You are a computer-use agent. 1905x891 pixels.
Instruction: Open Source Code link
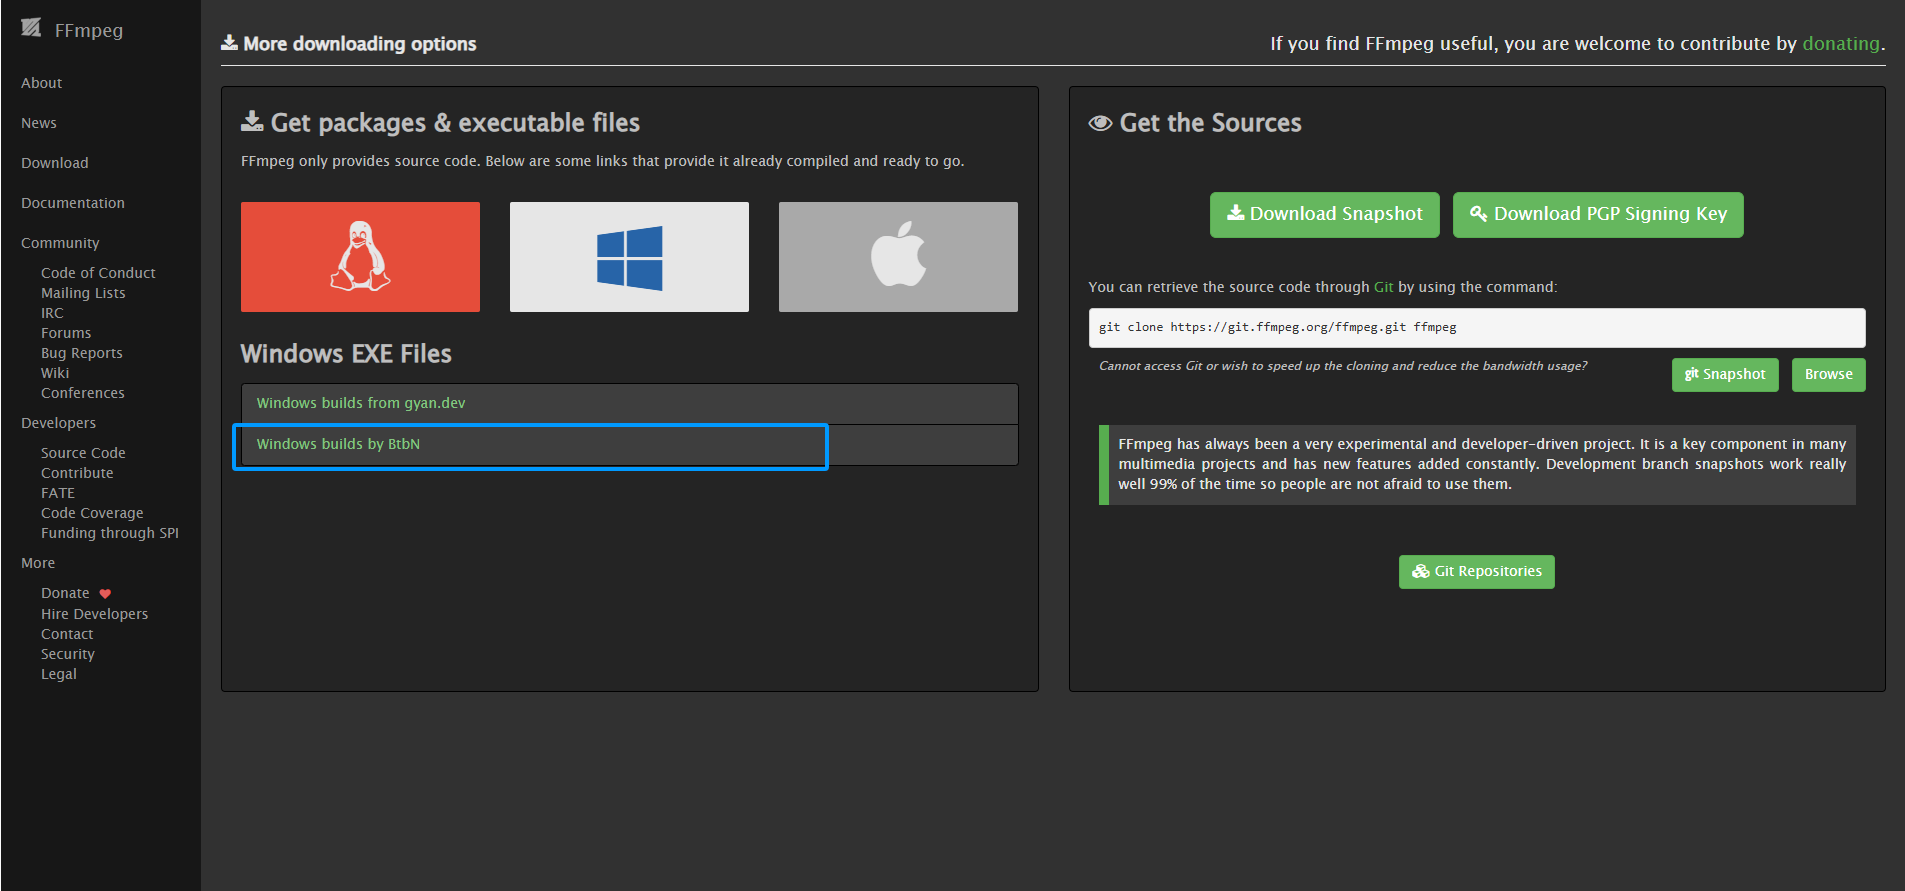(x=83, y=453)
